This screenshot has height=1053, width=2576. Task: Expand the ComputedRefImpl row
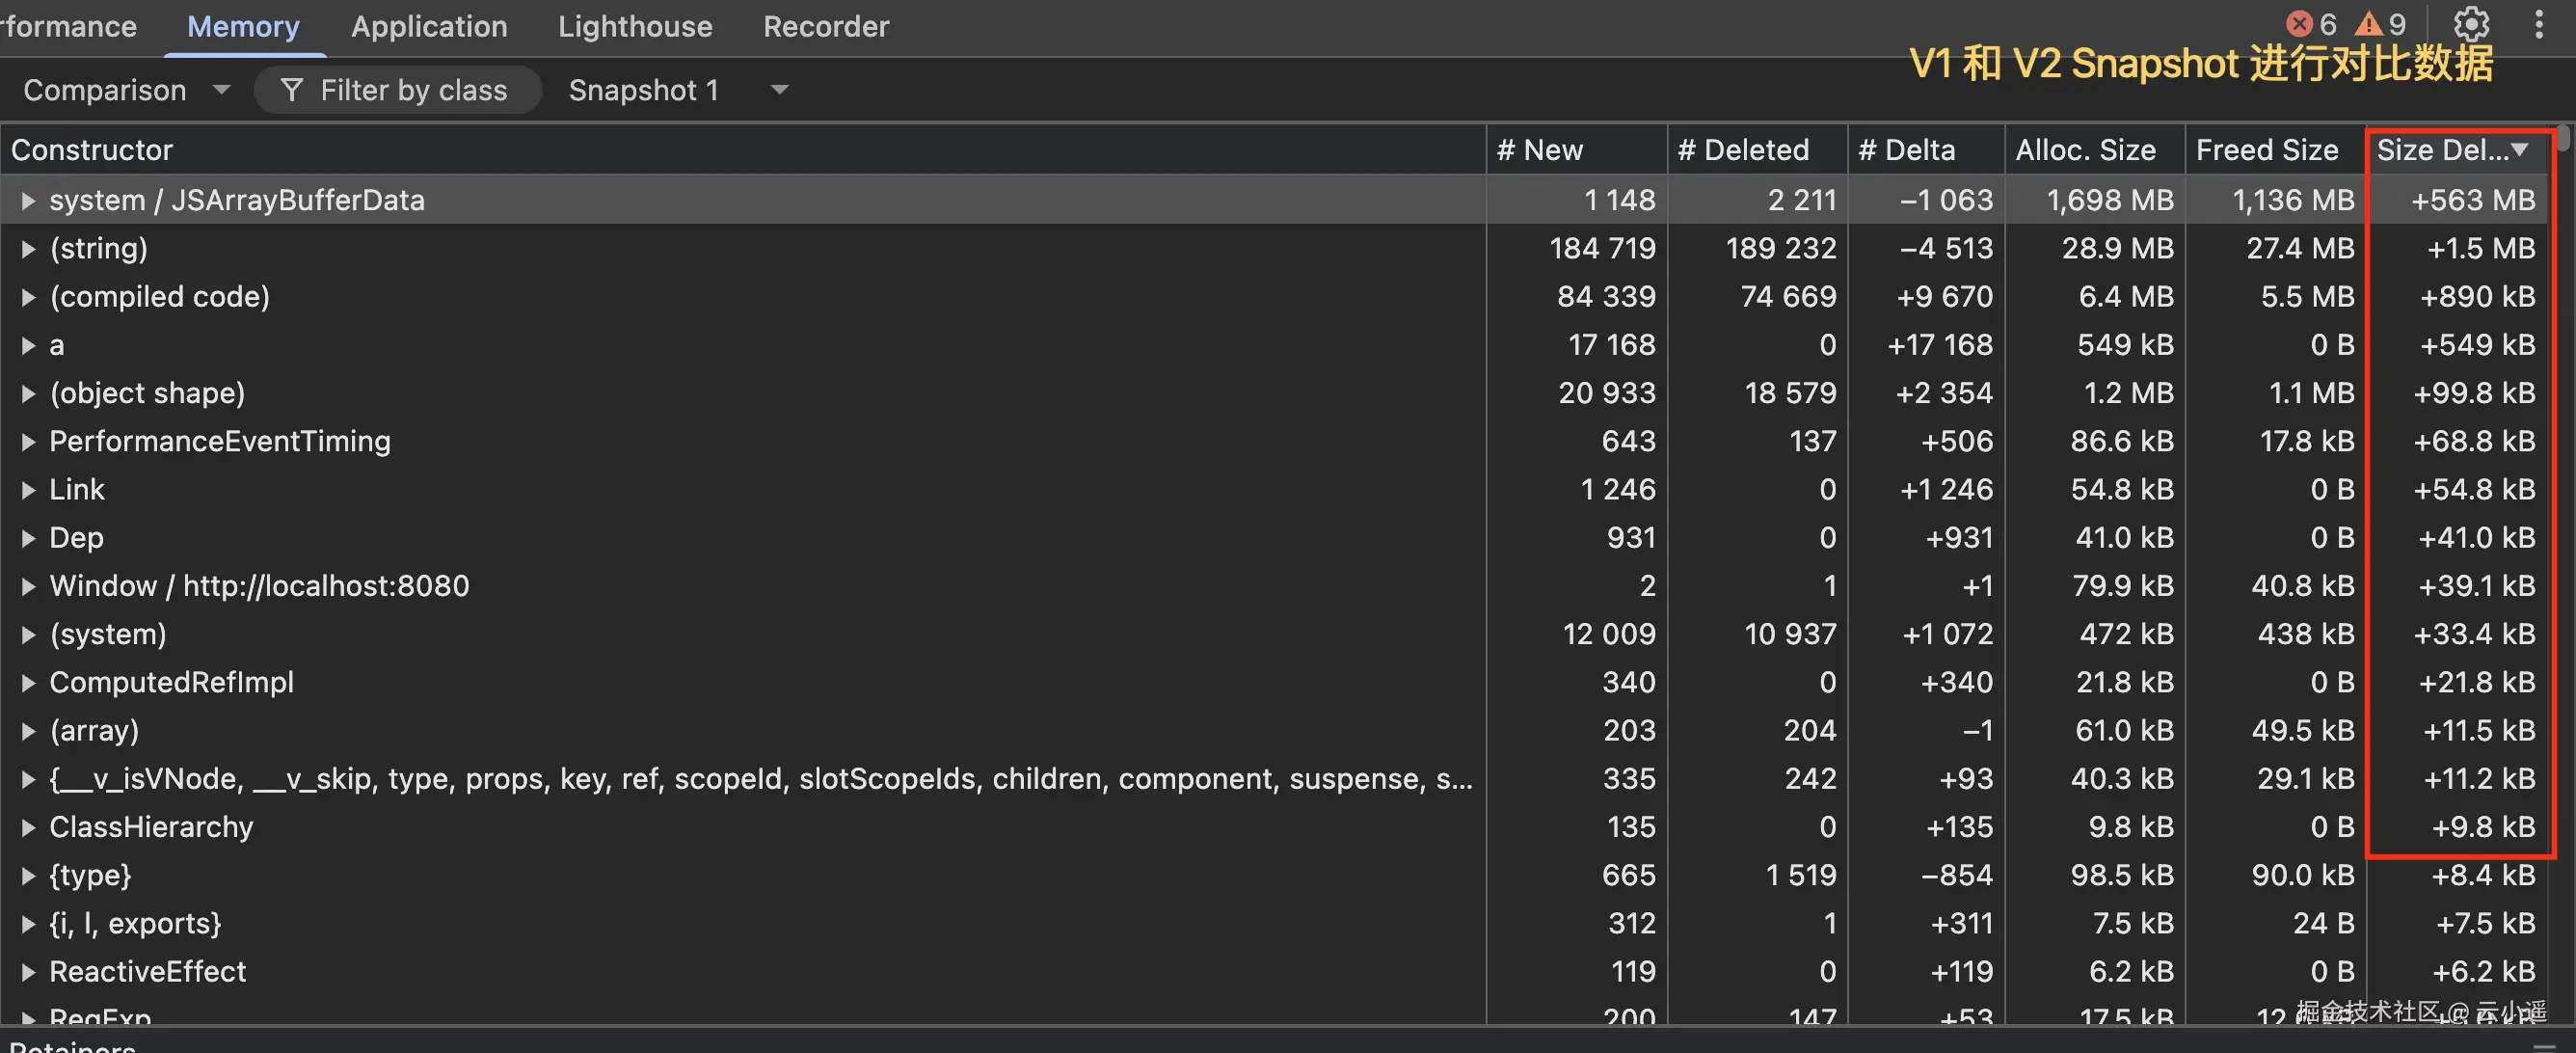[28, 682]
